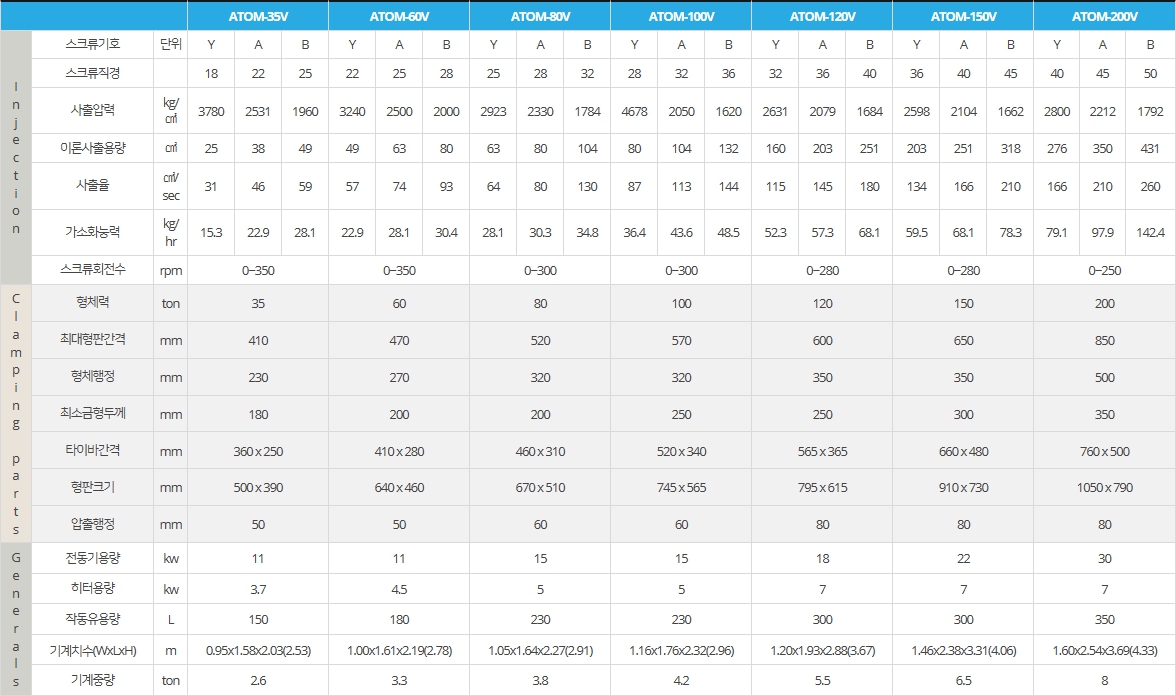Click the 스크류기호 row label

tap(93, 44)
